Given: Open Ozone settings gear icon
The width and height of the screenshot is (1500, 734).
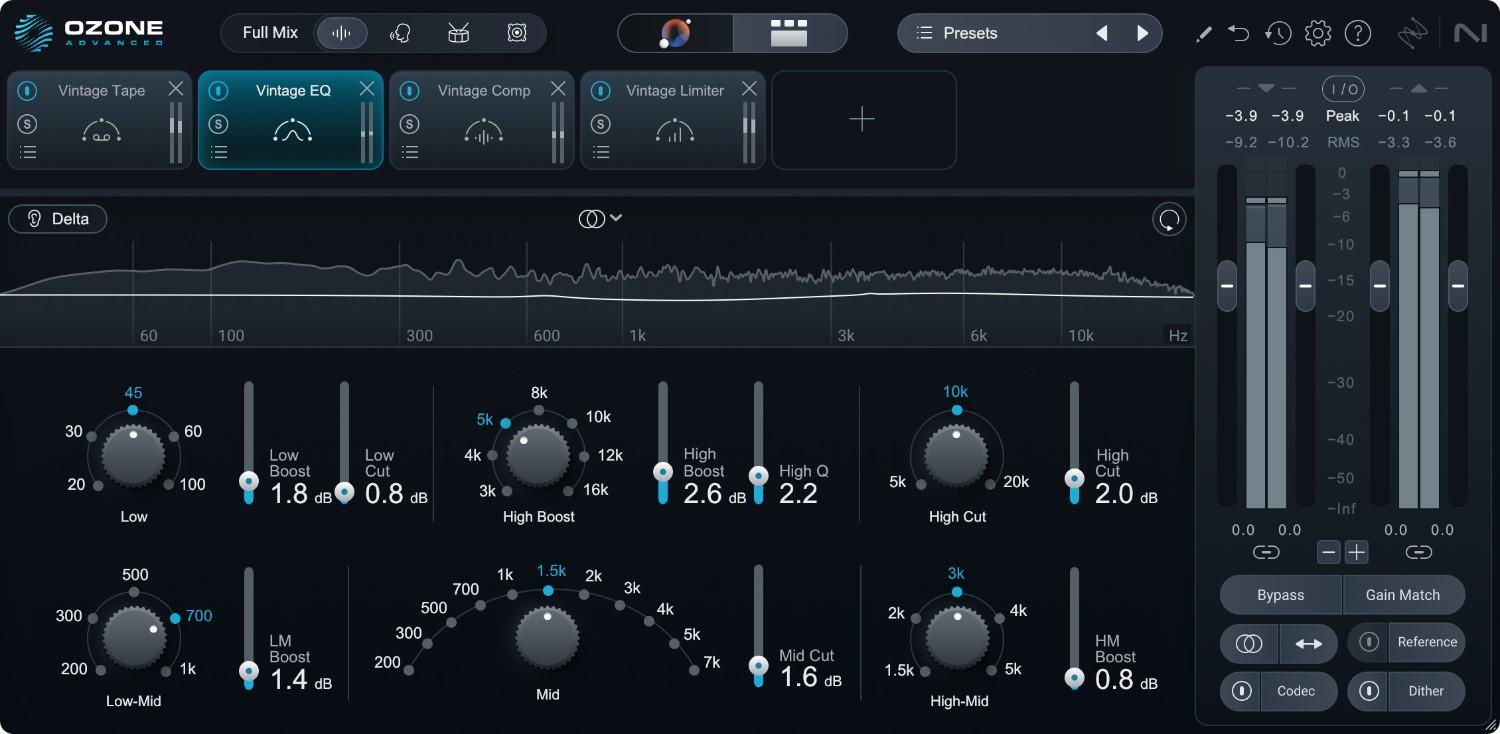Looking at the screenshot, I should (1318, 33).
